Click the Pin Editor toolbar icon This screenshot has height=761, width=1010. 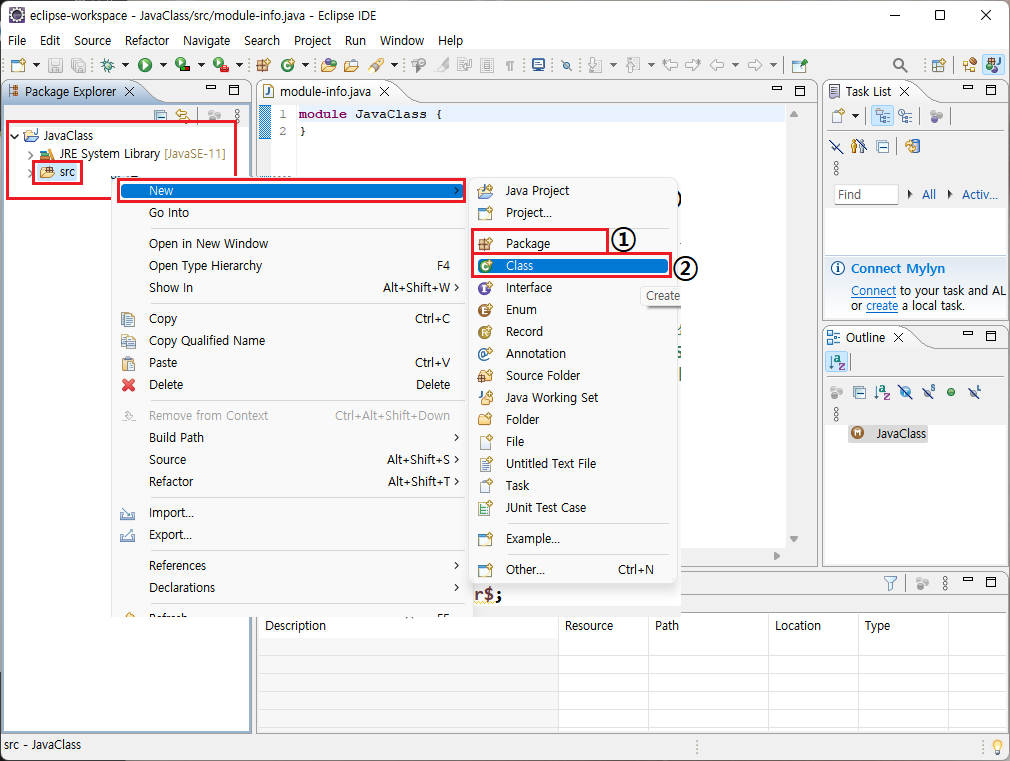pos(799,65)
